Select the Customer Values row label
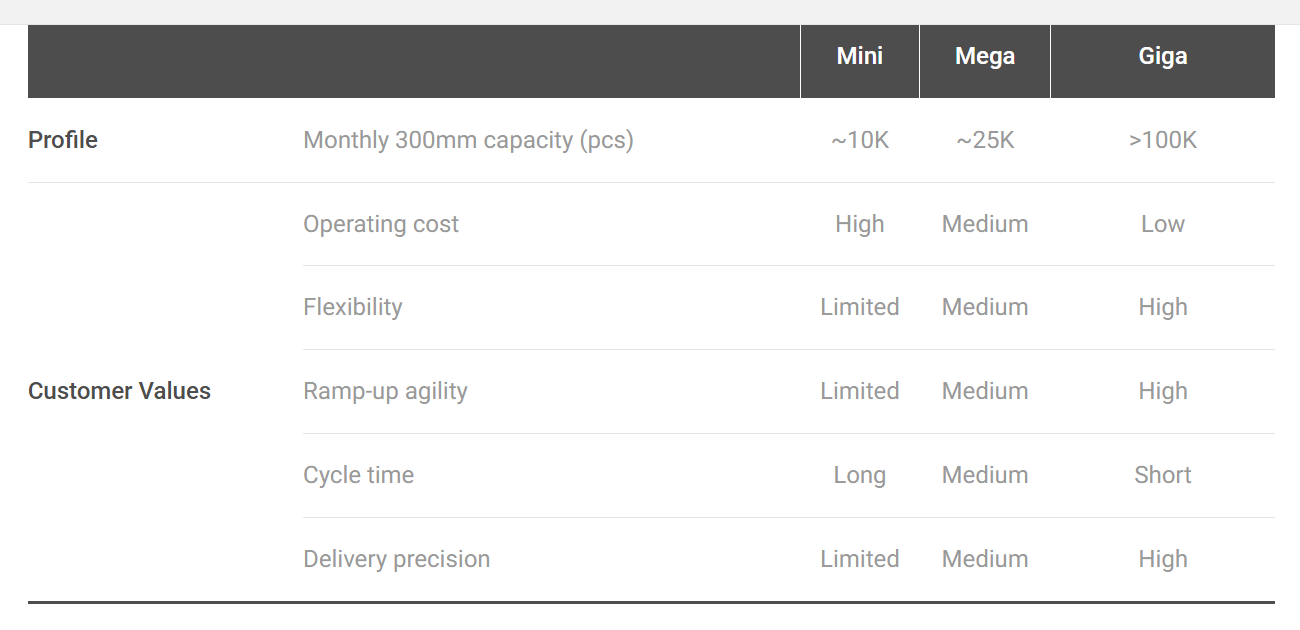 coord(119,391)
